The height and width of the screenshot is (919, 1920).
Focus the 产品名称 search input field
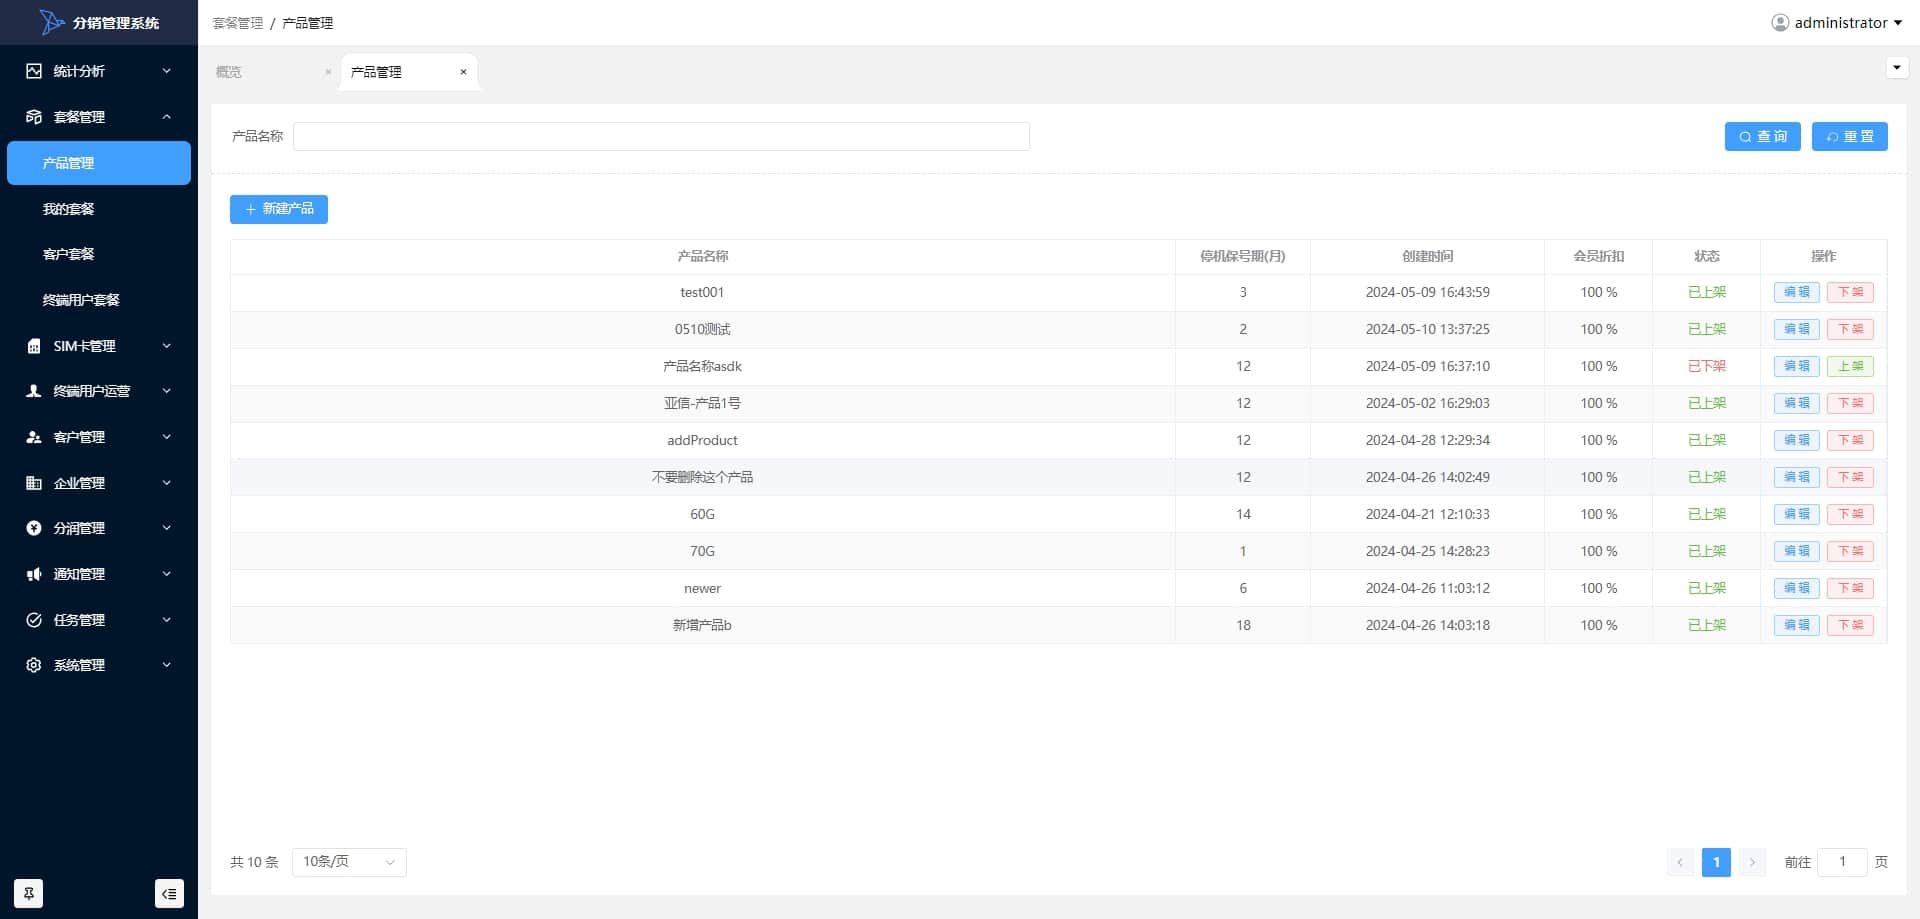[x=661, y=136]
